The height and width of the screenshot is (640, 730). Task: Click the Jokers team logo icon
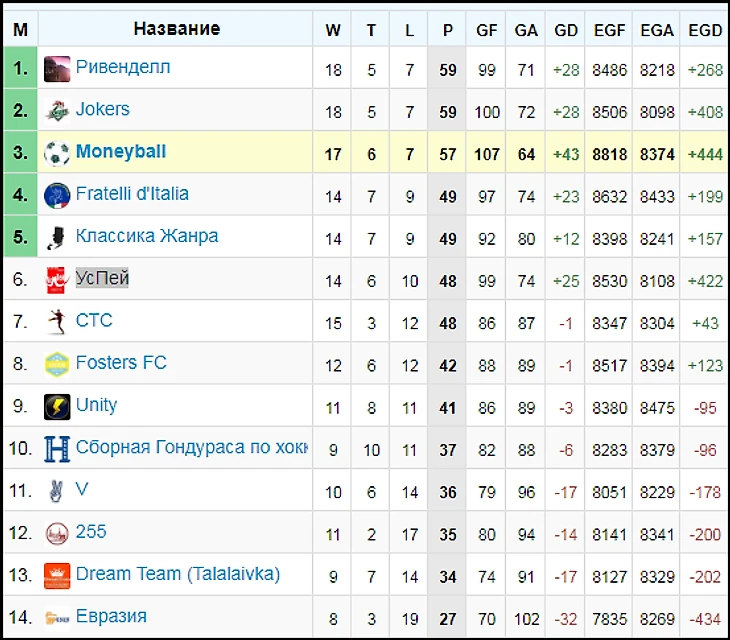click(x=57, y=111)
